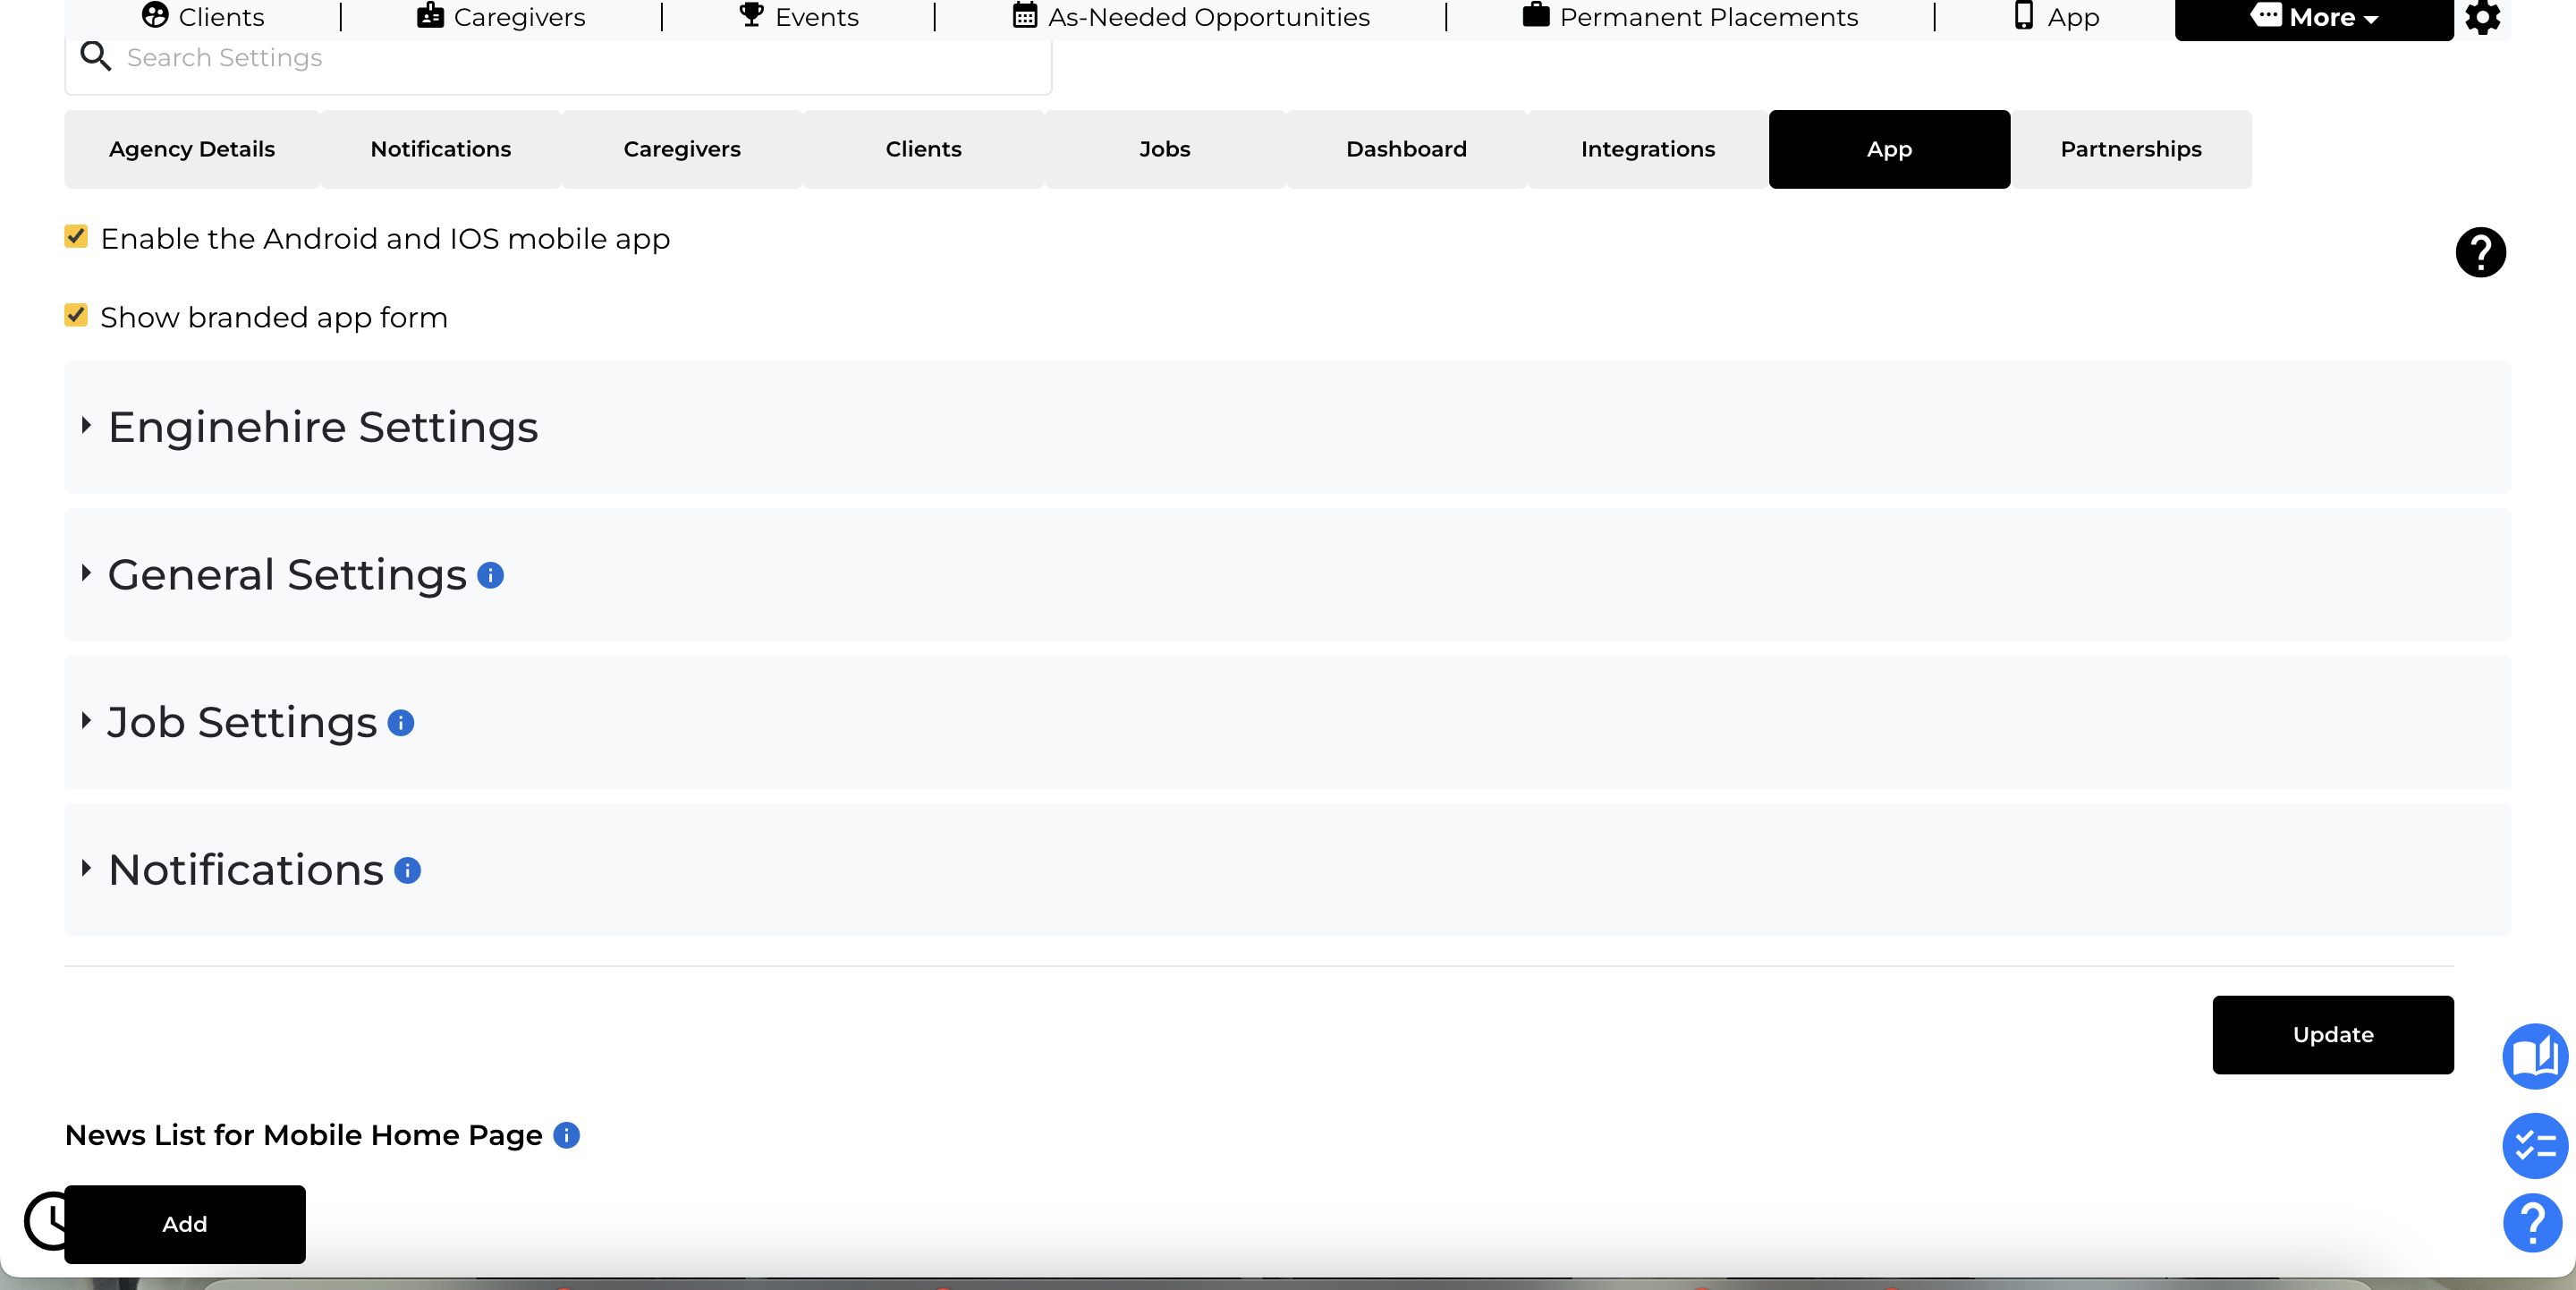The height and width of the screenshot is (1290, 2576).
Task: Open the More dropdown menu
Action: click(x=2314, y=18)
